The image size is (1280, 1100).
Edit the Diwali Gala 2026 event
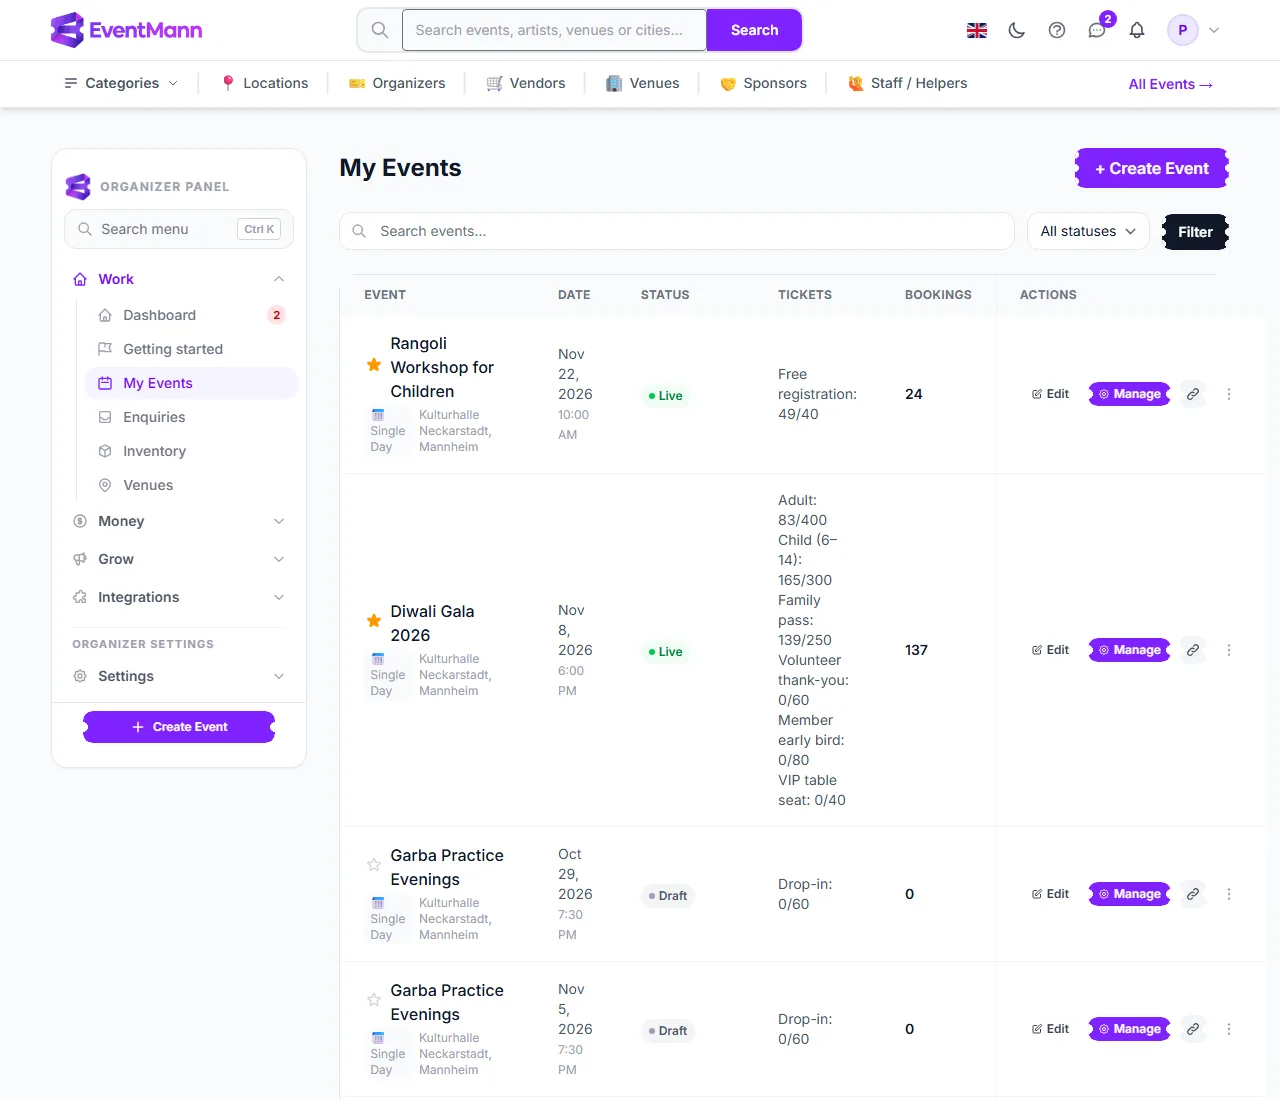(x=1051, y=650)
